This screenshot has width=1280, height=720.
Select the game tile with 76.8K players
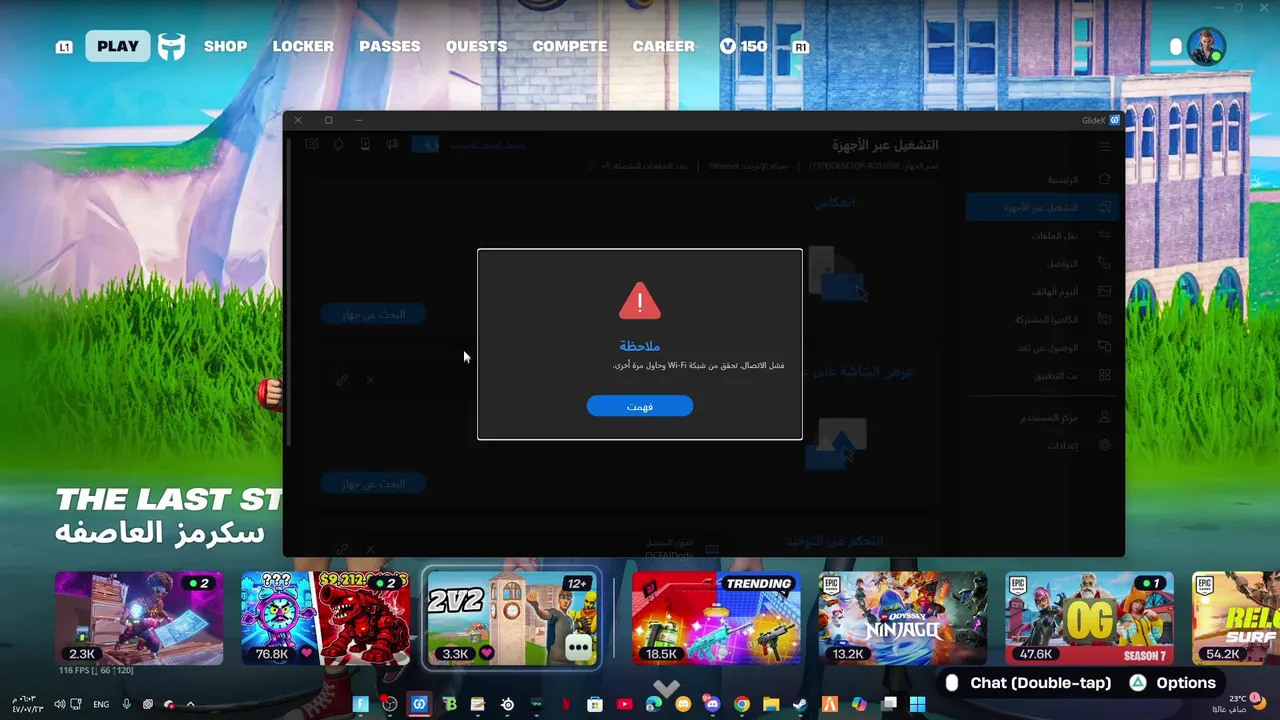click(x=325, y=618)
